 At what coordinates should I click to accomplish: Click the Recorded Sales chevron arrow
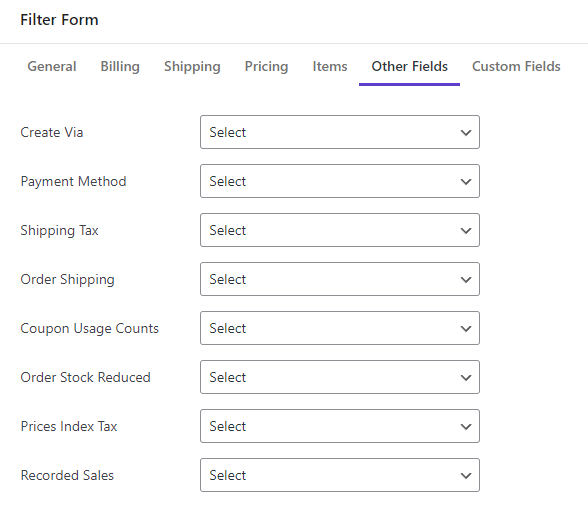466,476
